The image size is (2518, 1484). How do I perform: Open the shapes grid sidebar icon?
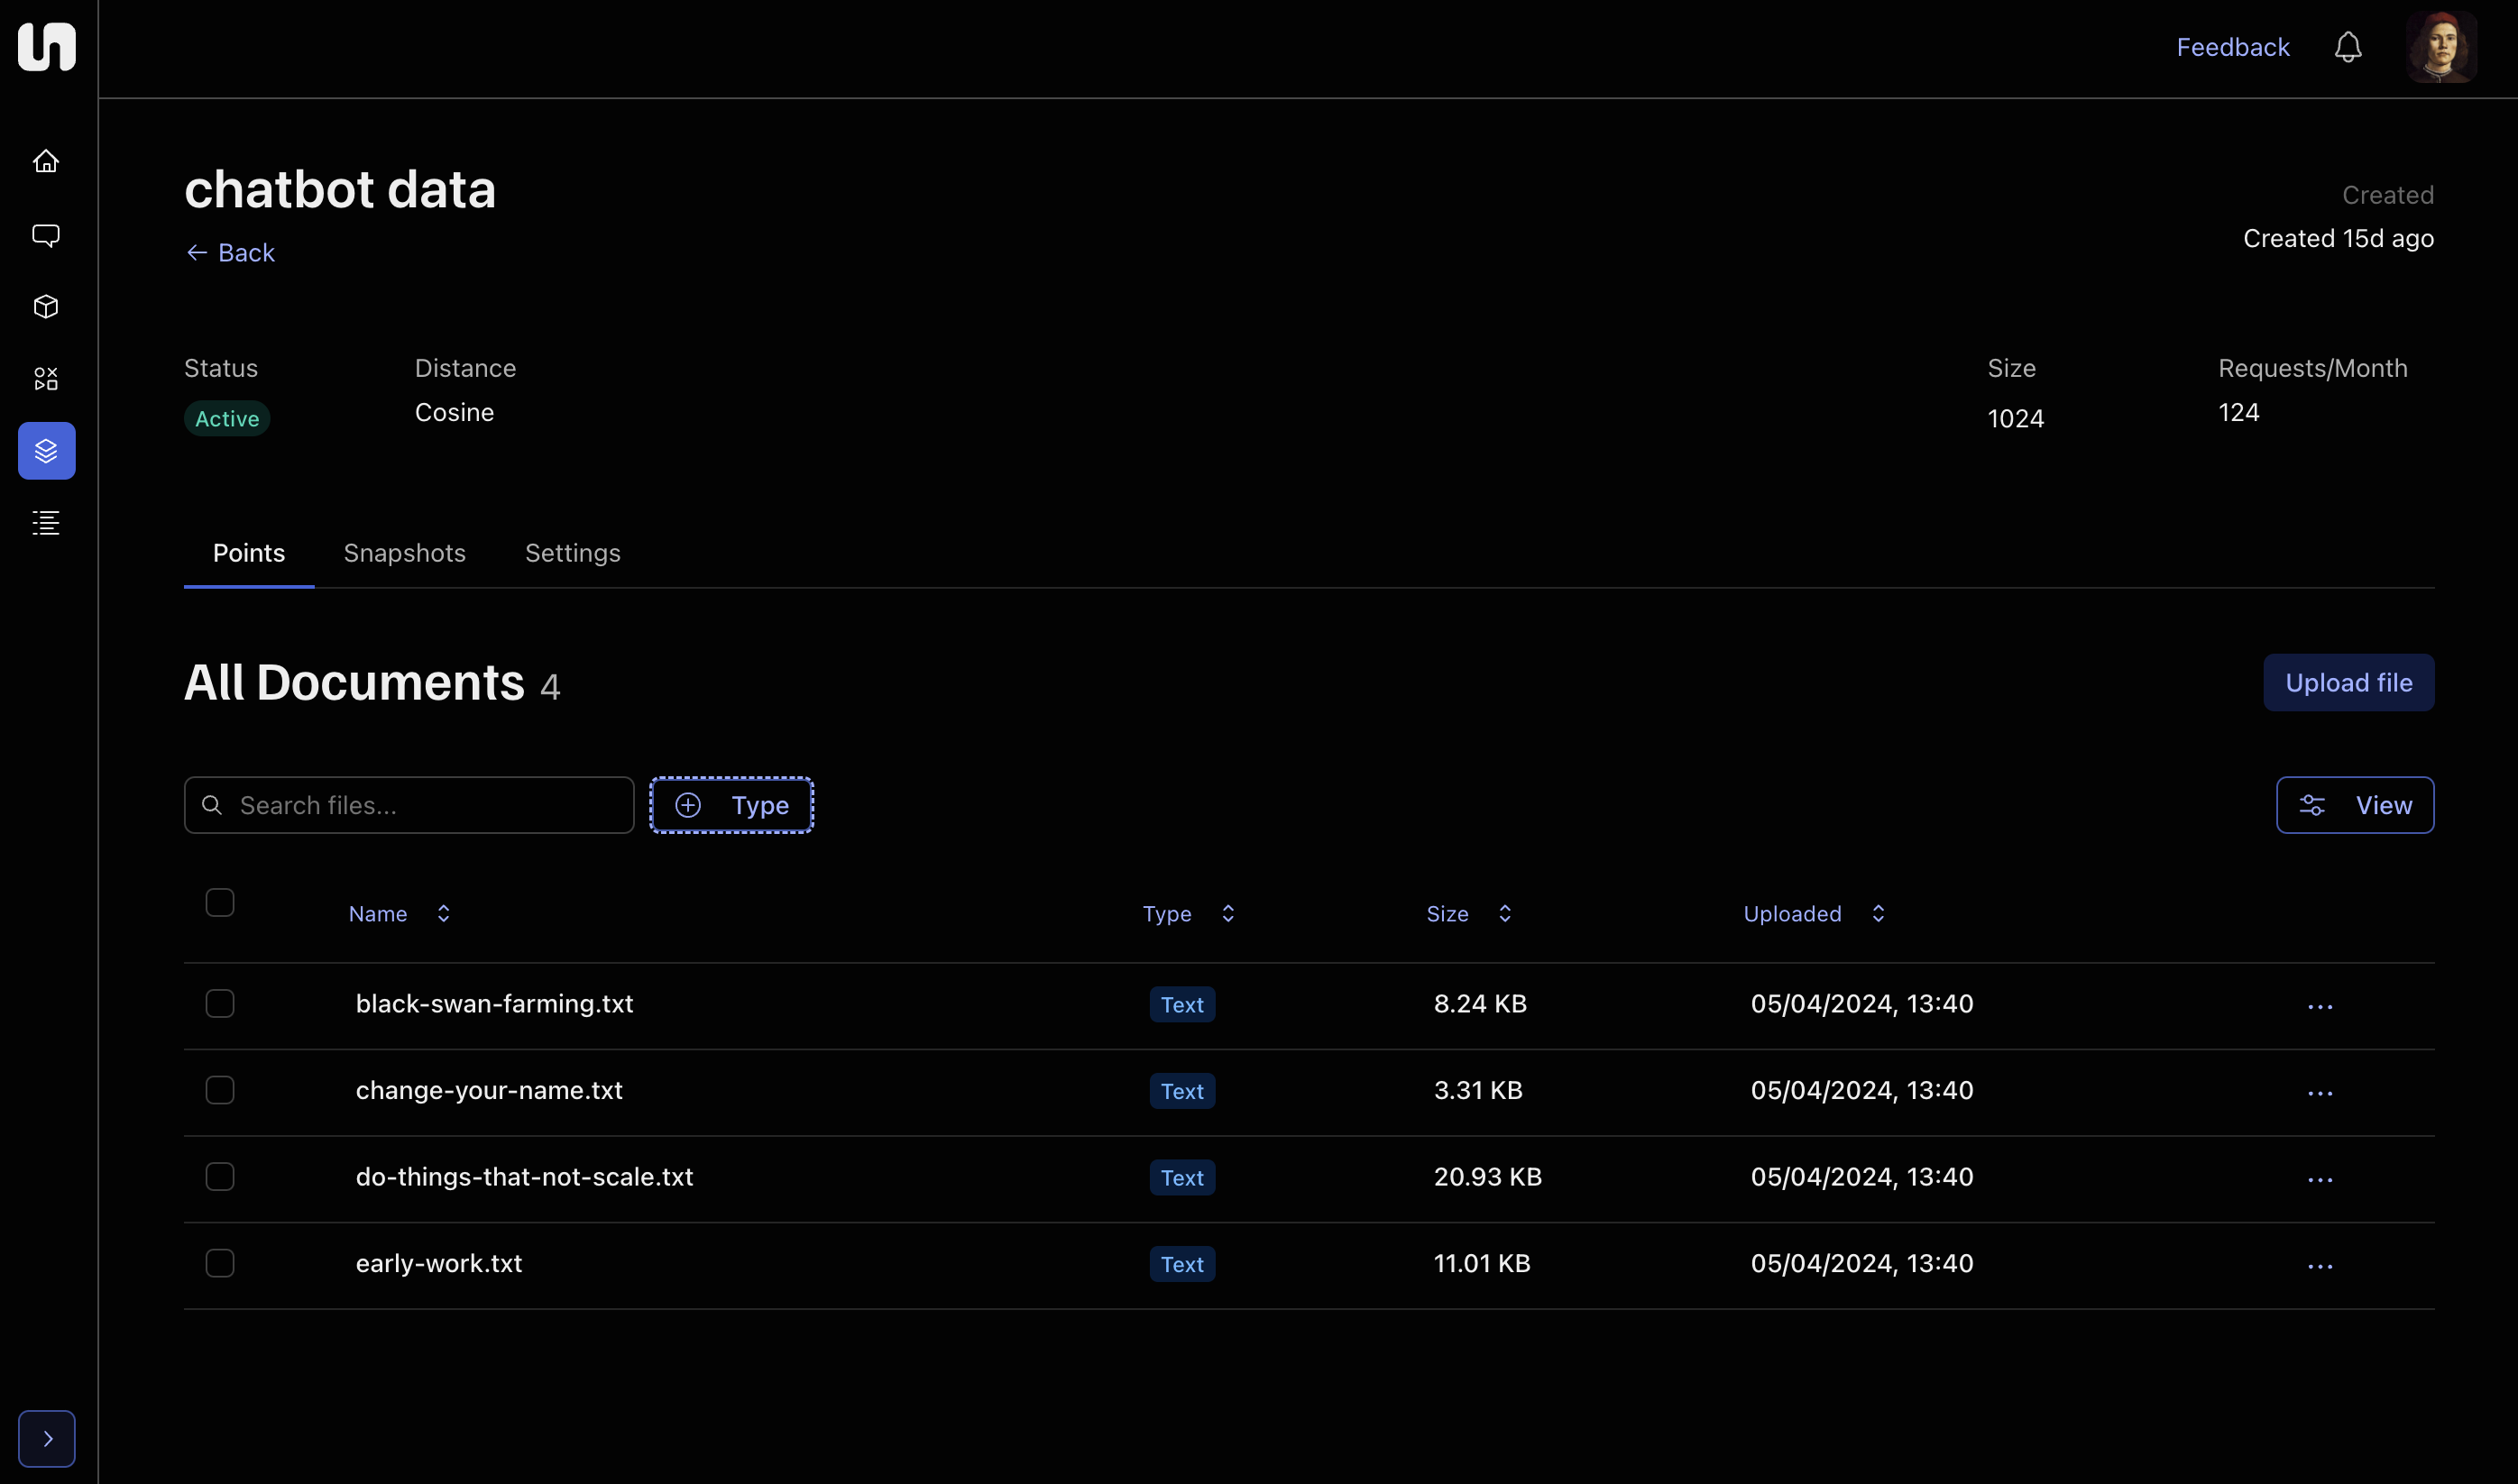[46, 379]
